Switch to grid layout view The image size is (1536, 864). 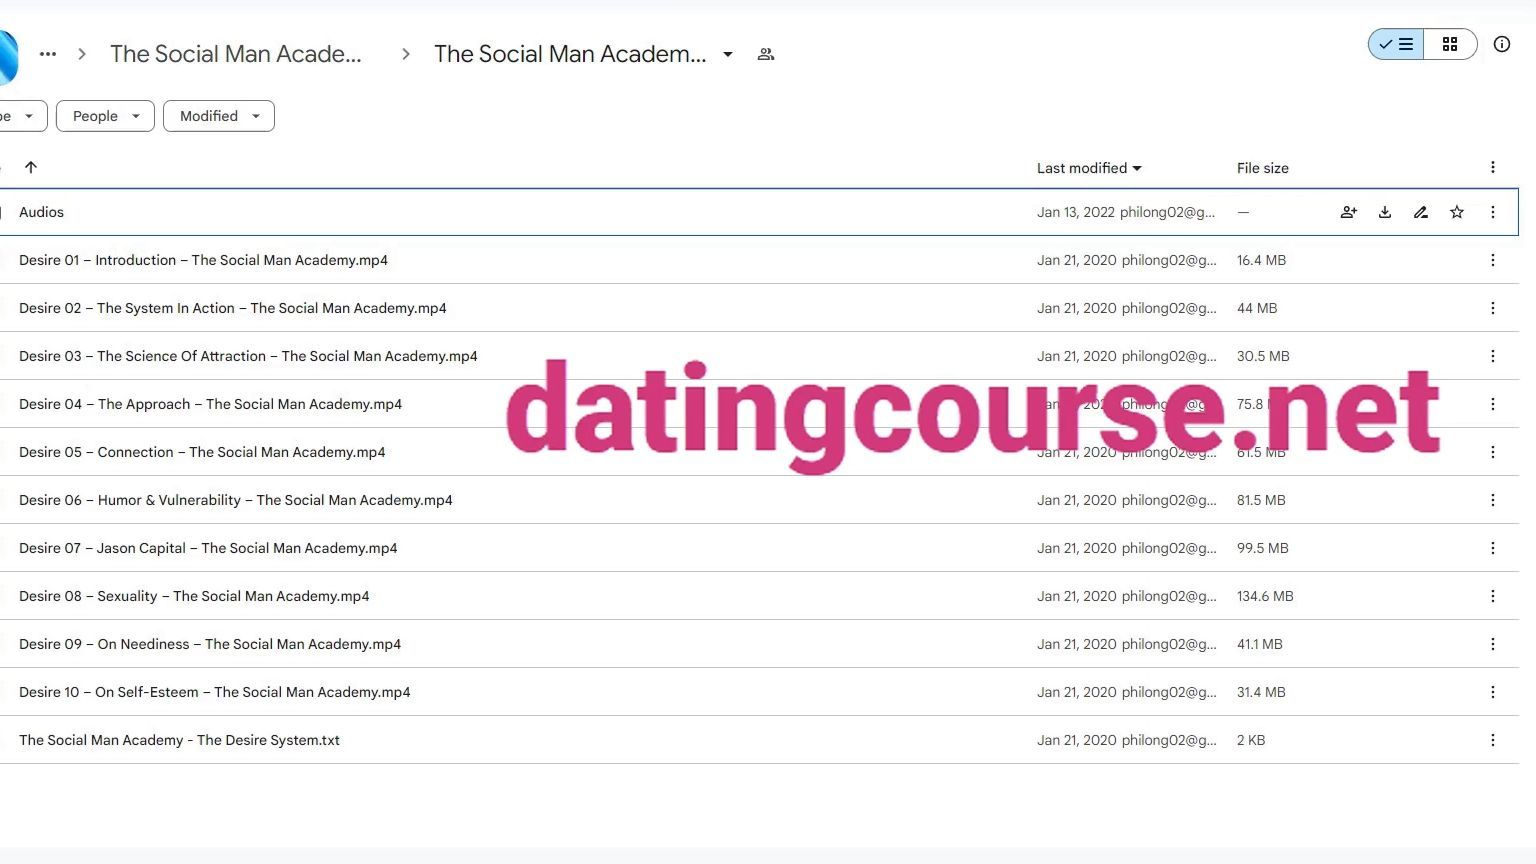click(1450, 44)
